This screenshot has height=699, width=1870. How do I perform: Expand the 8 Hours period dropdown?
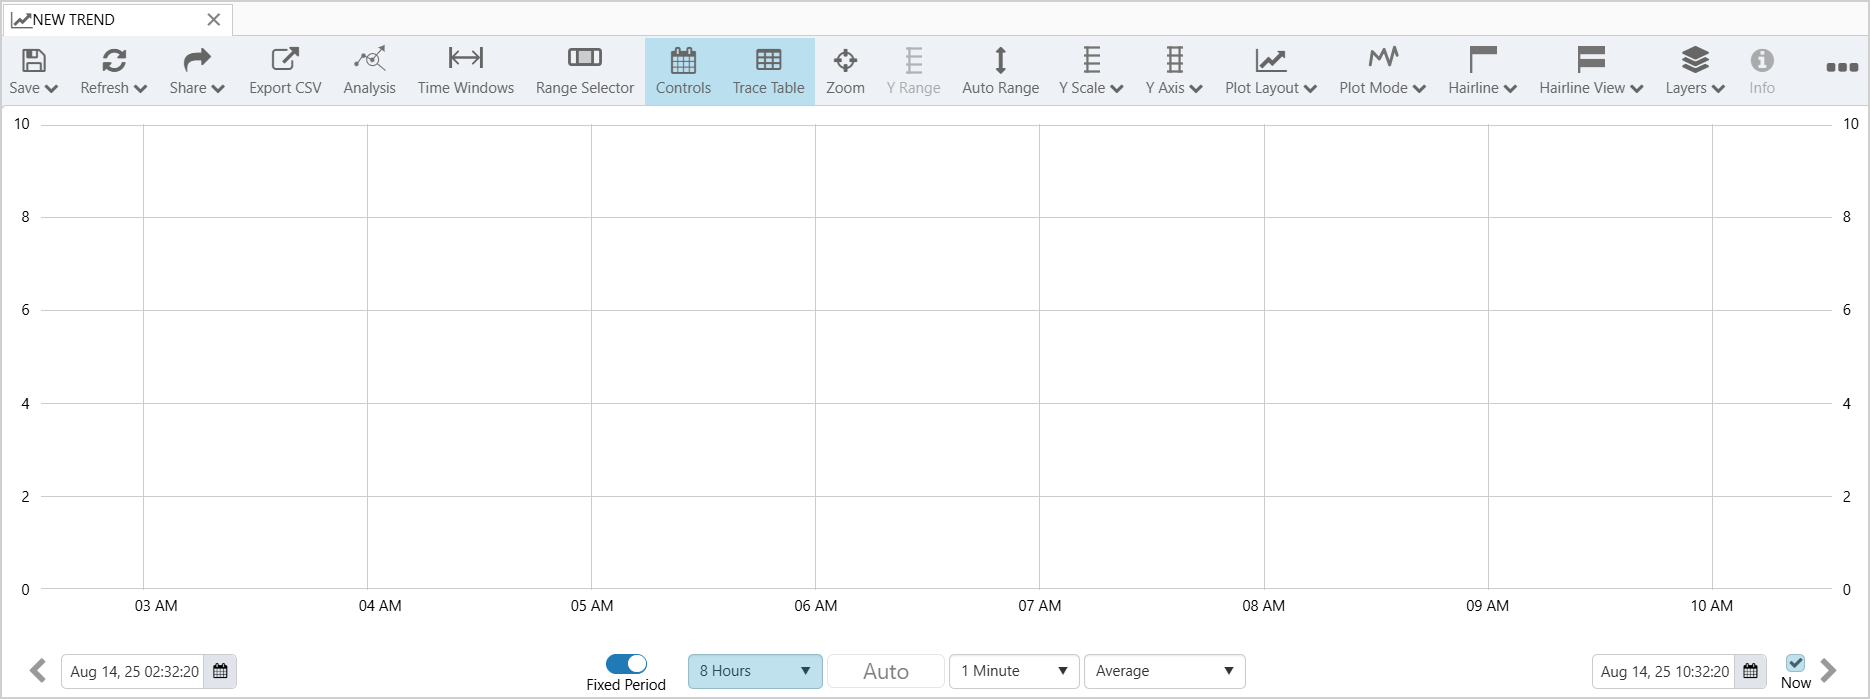coord(755,671)
